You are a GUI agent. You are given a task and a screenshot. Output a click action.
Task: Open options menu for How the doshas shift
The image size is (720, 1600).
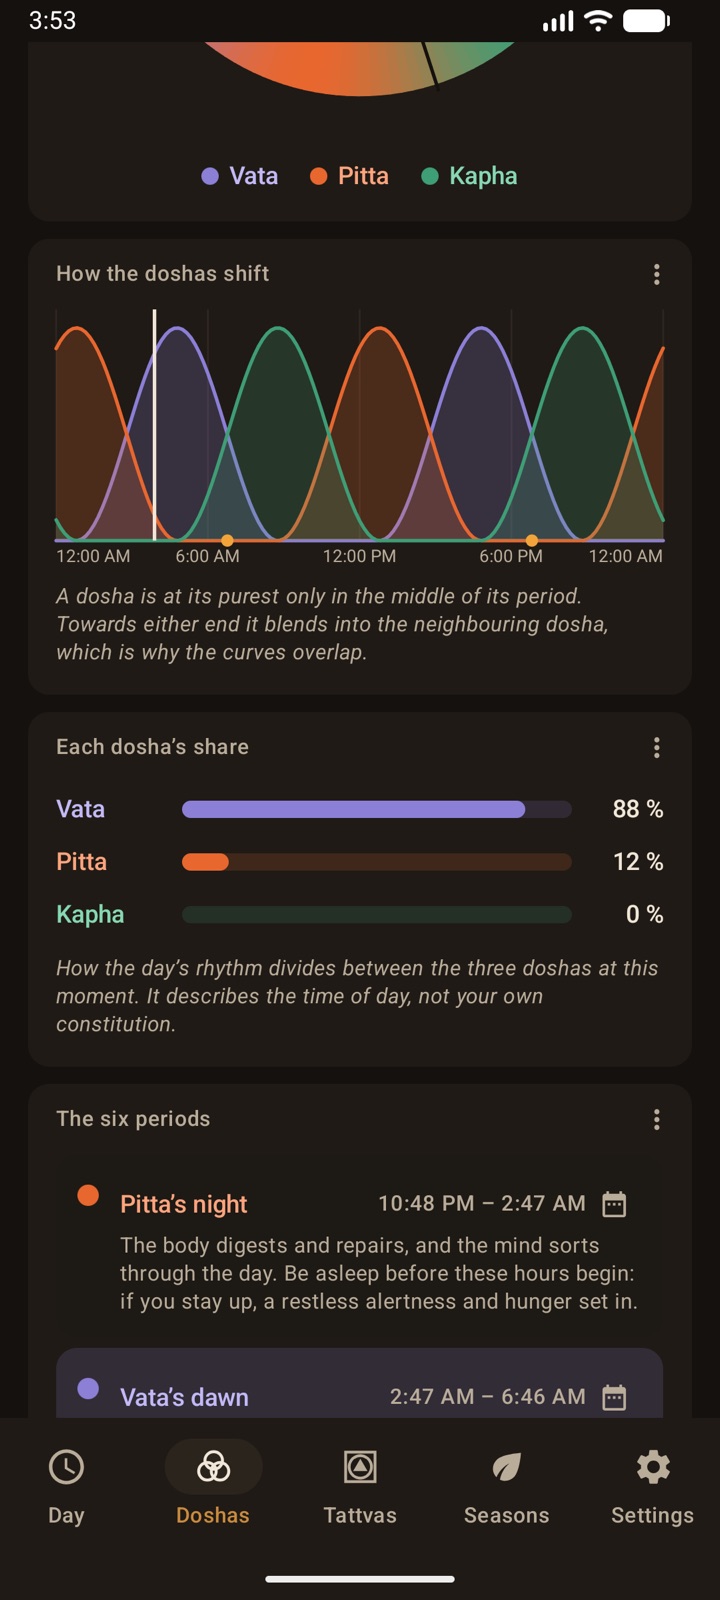click(656, 274)
